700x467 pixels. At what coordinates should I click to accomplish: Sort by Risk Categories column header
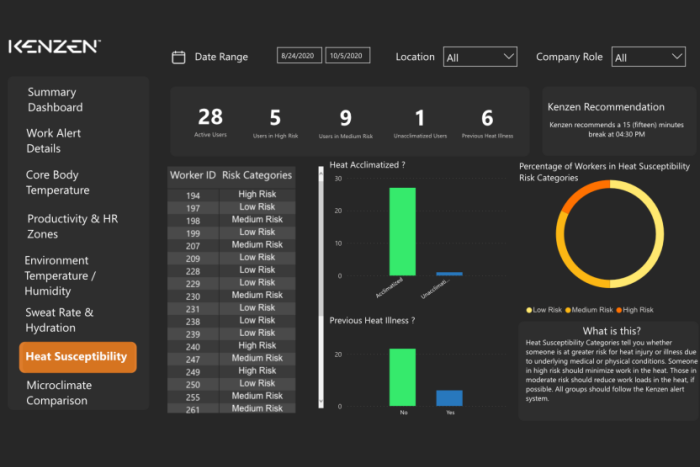257,175
